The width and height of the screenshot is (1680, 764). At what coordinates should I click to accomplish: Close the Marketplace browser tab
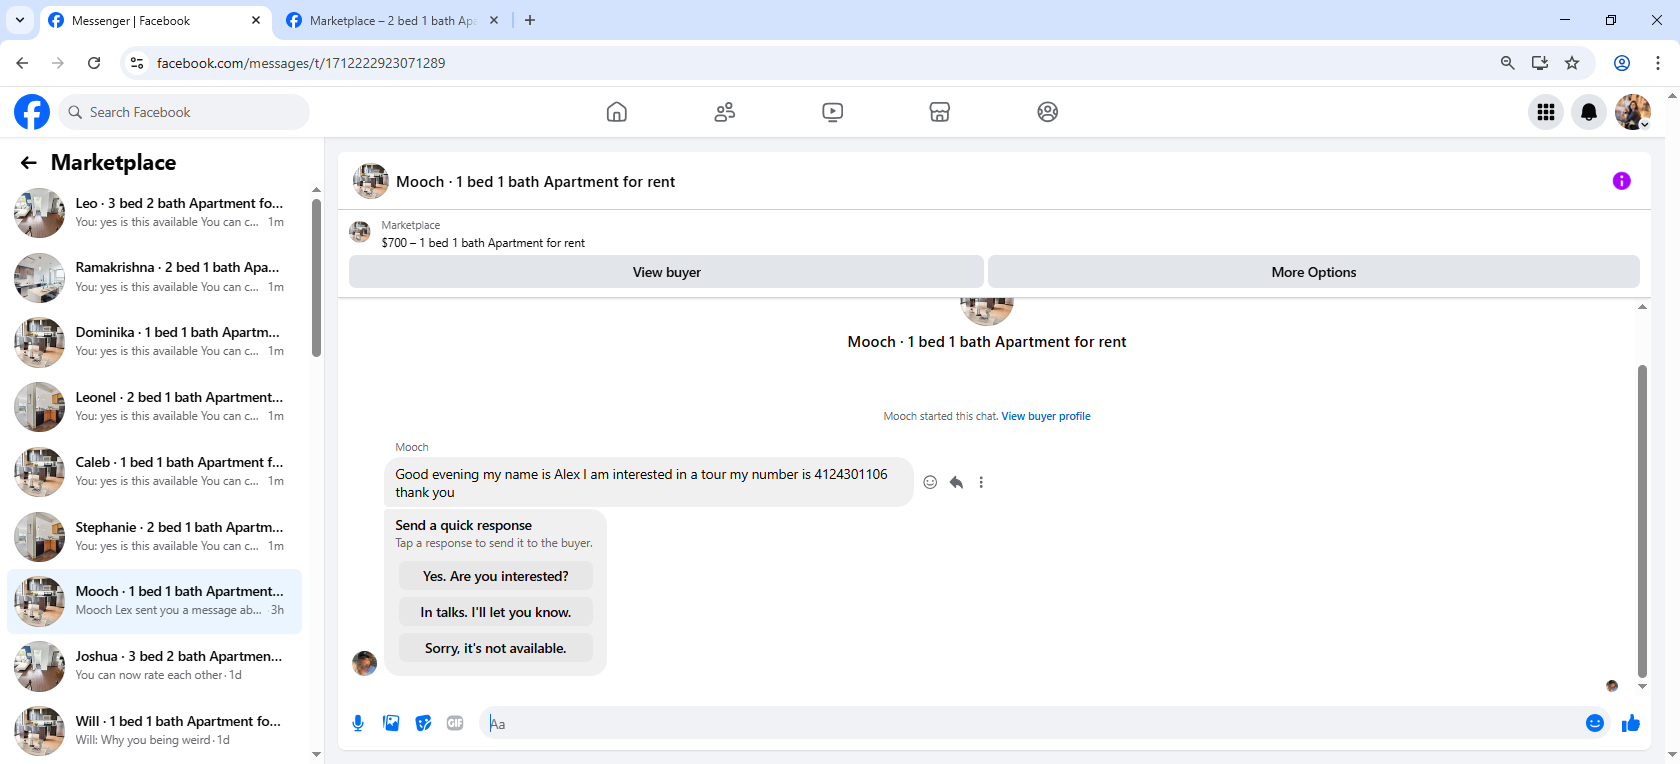(x=494, y=20)
